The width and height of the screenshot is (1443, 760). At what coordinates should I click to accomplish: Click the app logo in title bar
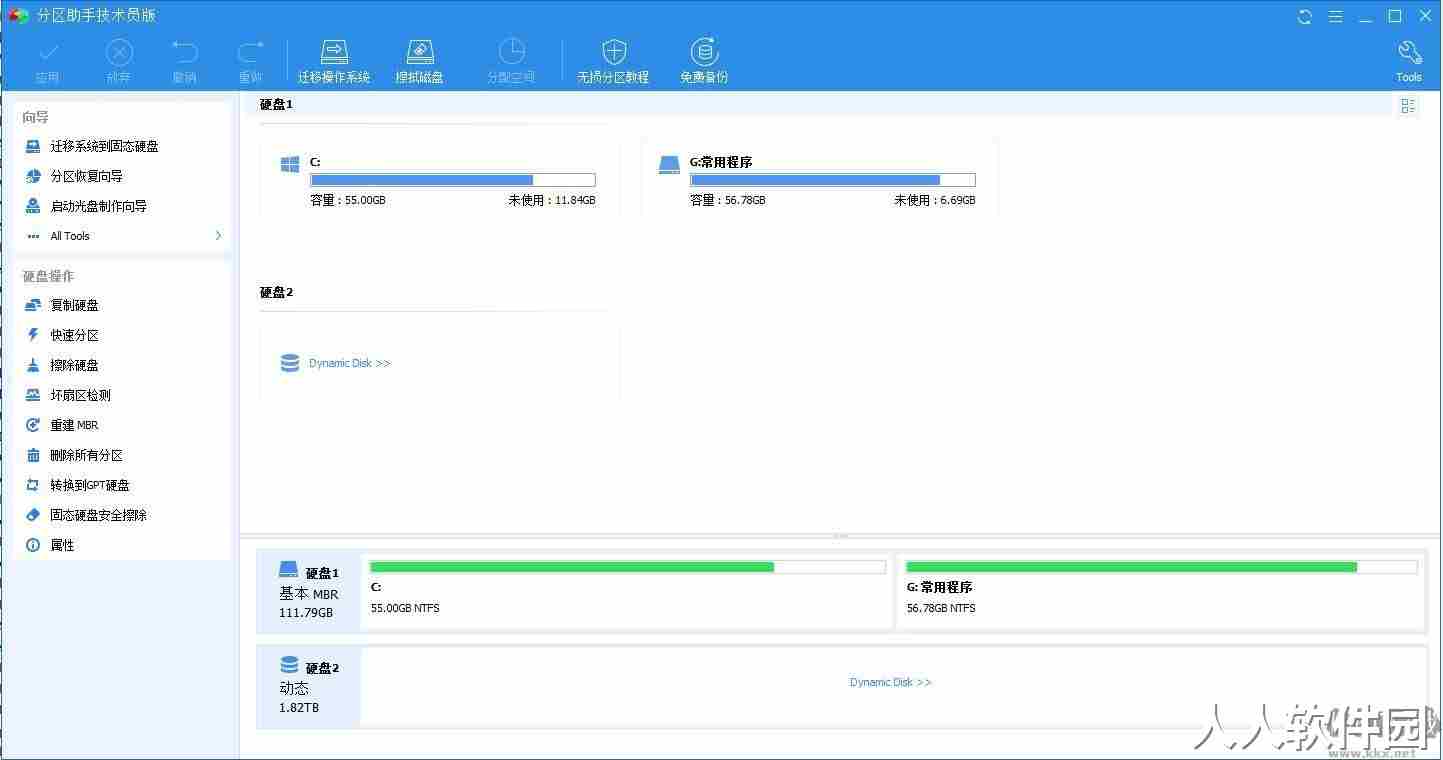18,16
